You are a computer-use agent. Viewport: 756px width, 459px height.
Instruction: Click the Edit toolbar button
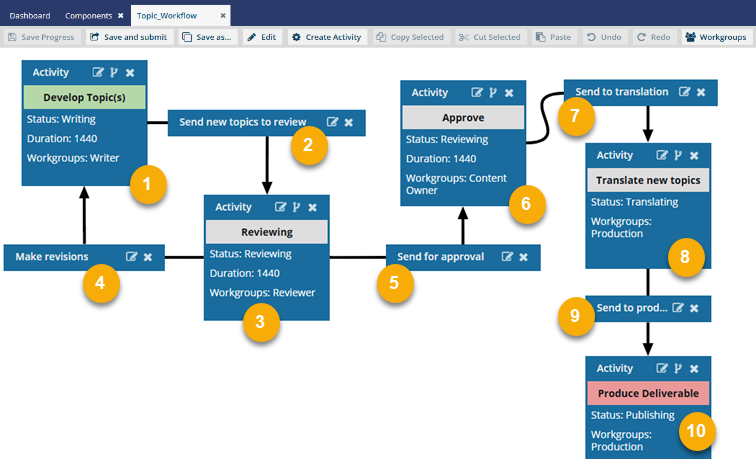coord(264,37)
